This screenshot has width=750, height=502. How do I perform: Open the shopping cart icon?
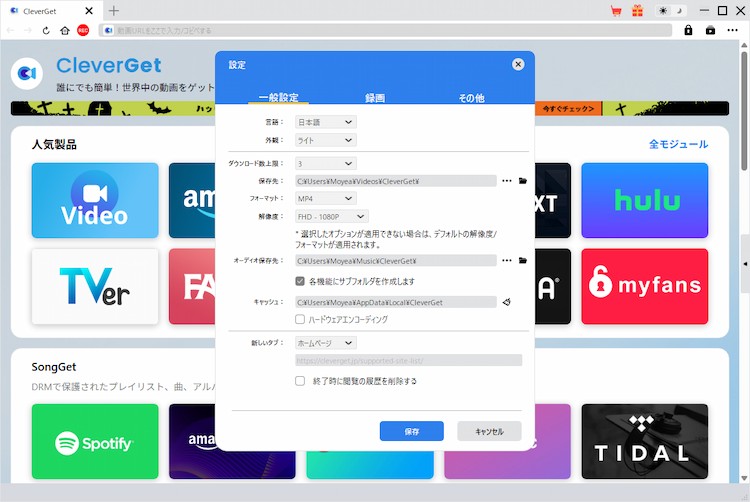pos(616,11)
